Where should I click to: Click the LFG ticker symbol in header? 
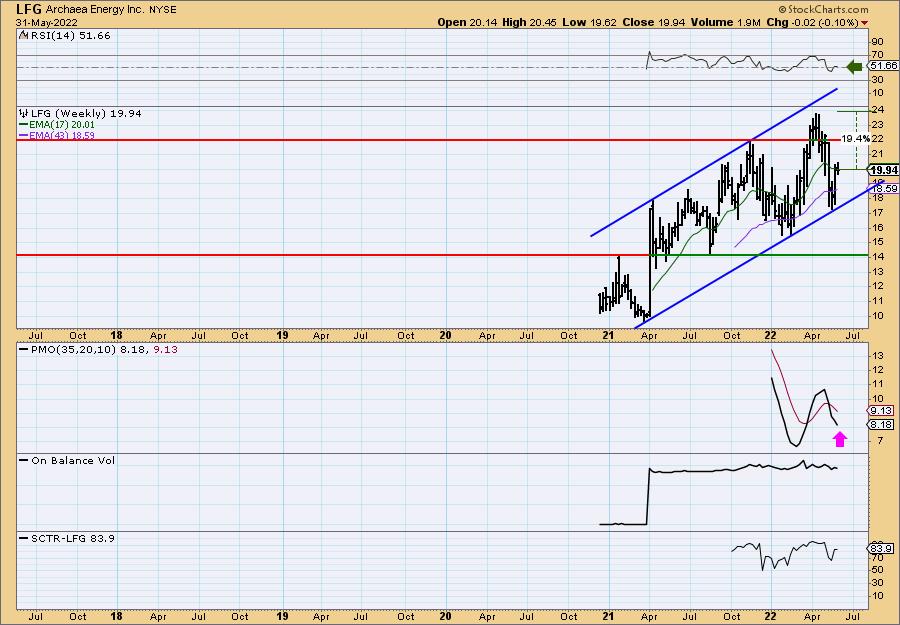29,9
